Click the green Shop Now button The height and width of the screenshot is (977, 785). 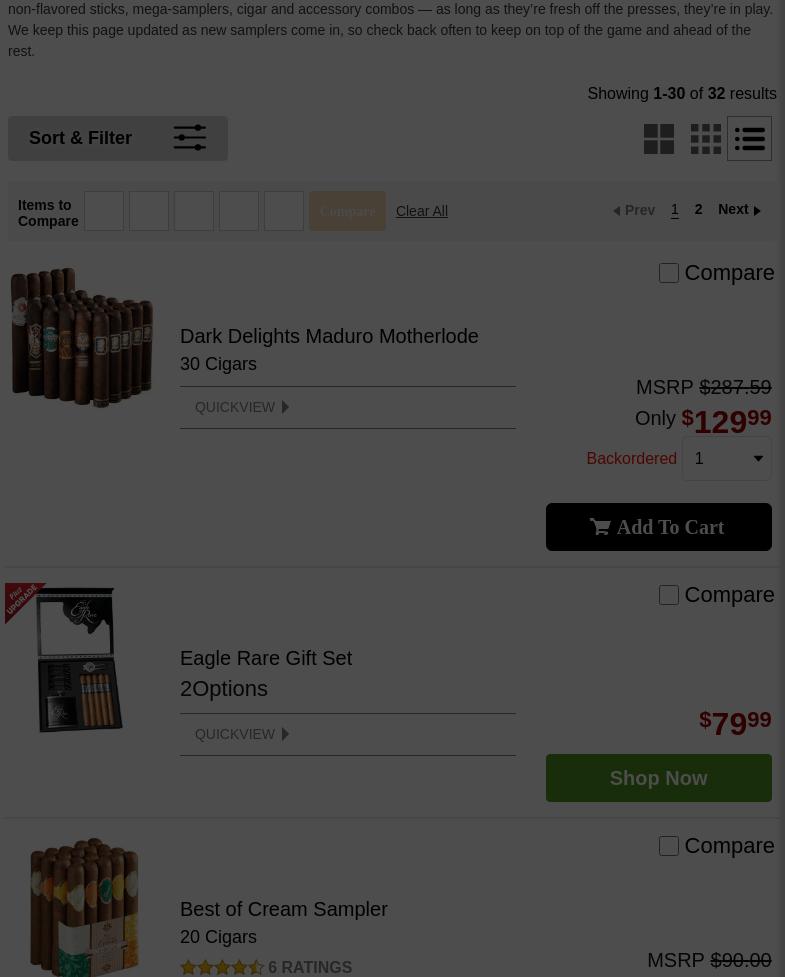click(659, 778)
